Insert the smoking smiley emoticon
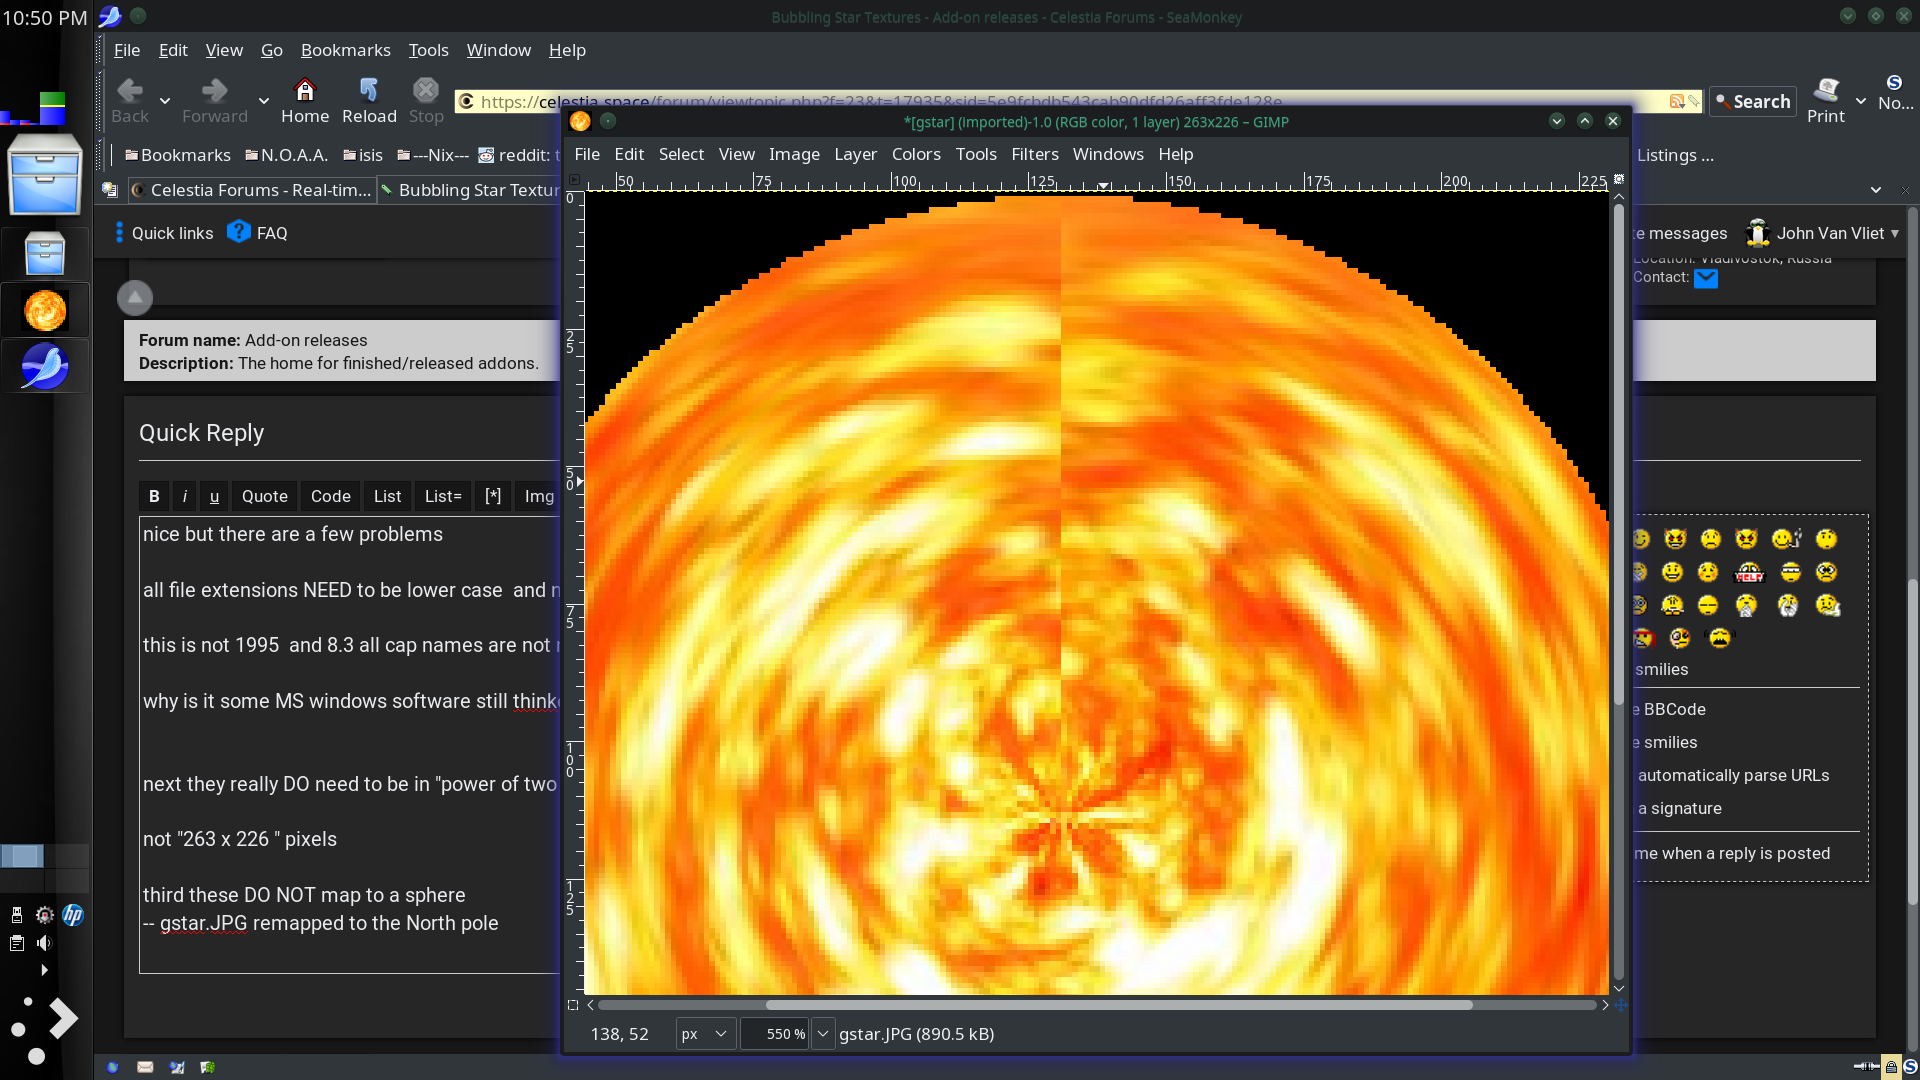This screenshot has width=1920, height=1080. (x=1788, y=539)
